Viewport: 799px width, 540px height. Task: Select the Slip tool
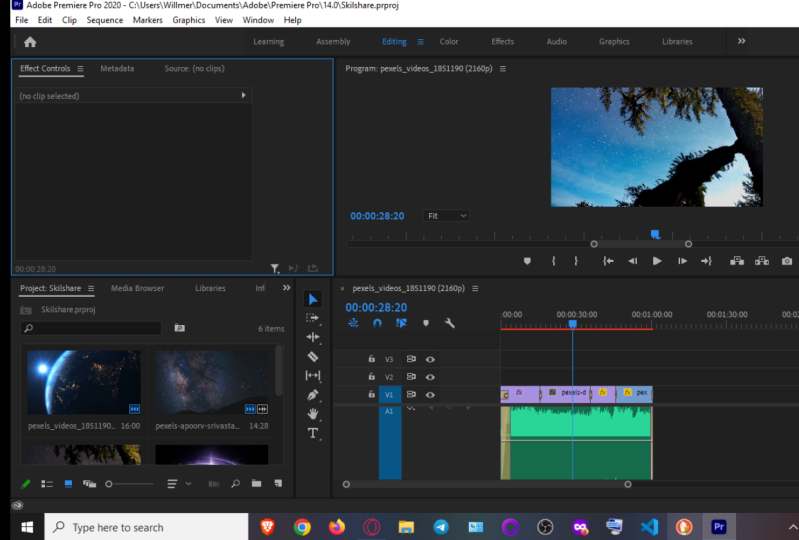pyautogui.click(x=312, y=375)
